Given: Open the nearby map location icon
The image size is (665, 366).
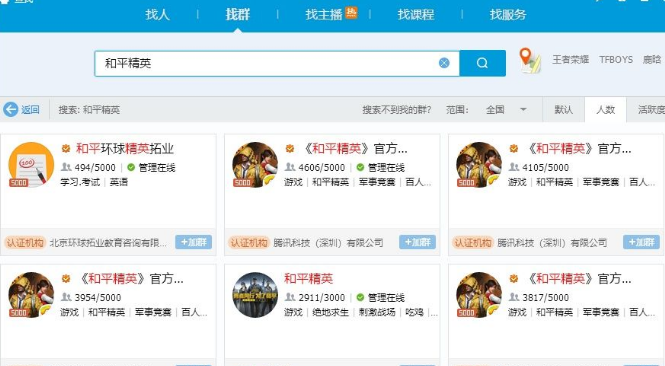Looking at the screenshot, I should coord(530,60).
